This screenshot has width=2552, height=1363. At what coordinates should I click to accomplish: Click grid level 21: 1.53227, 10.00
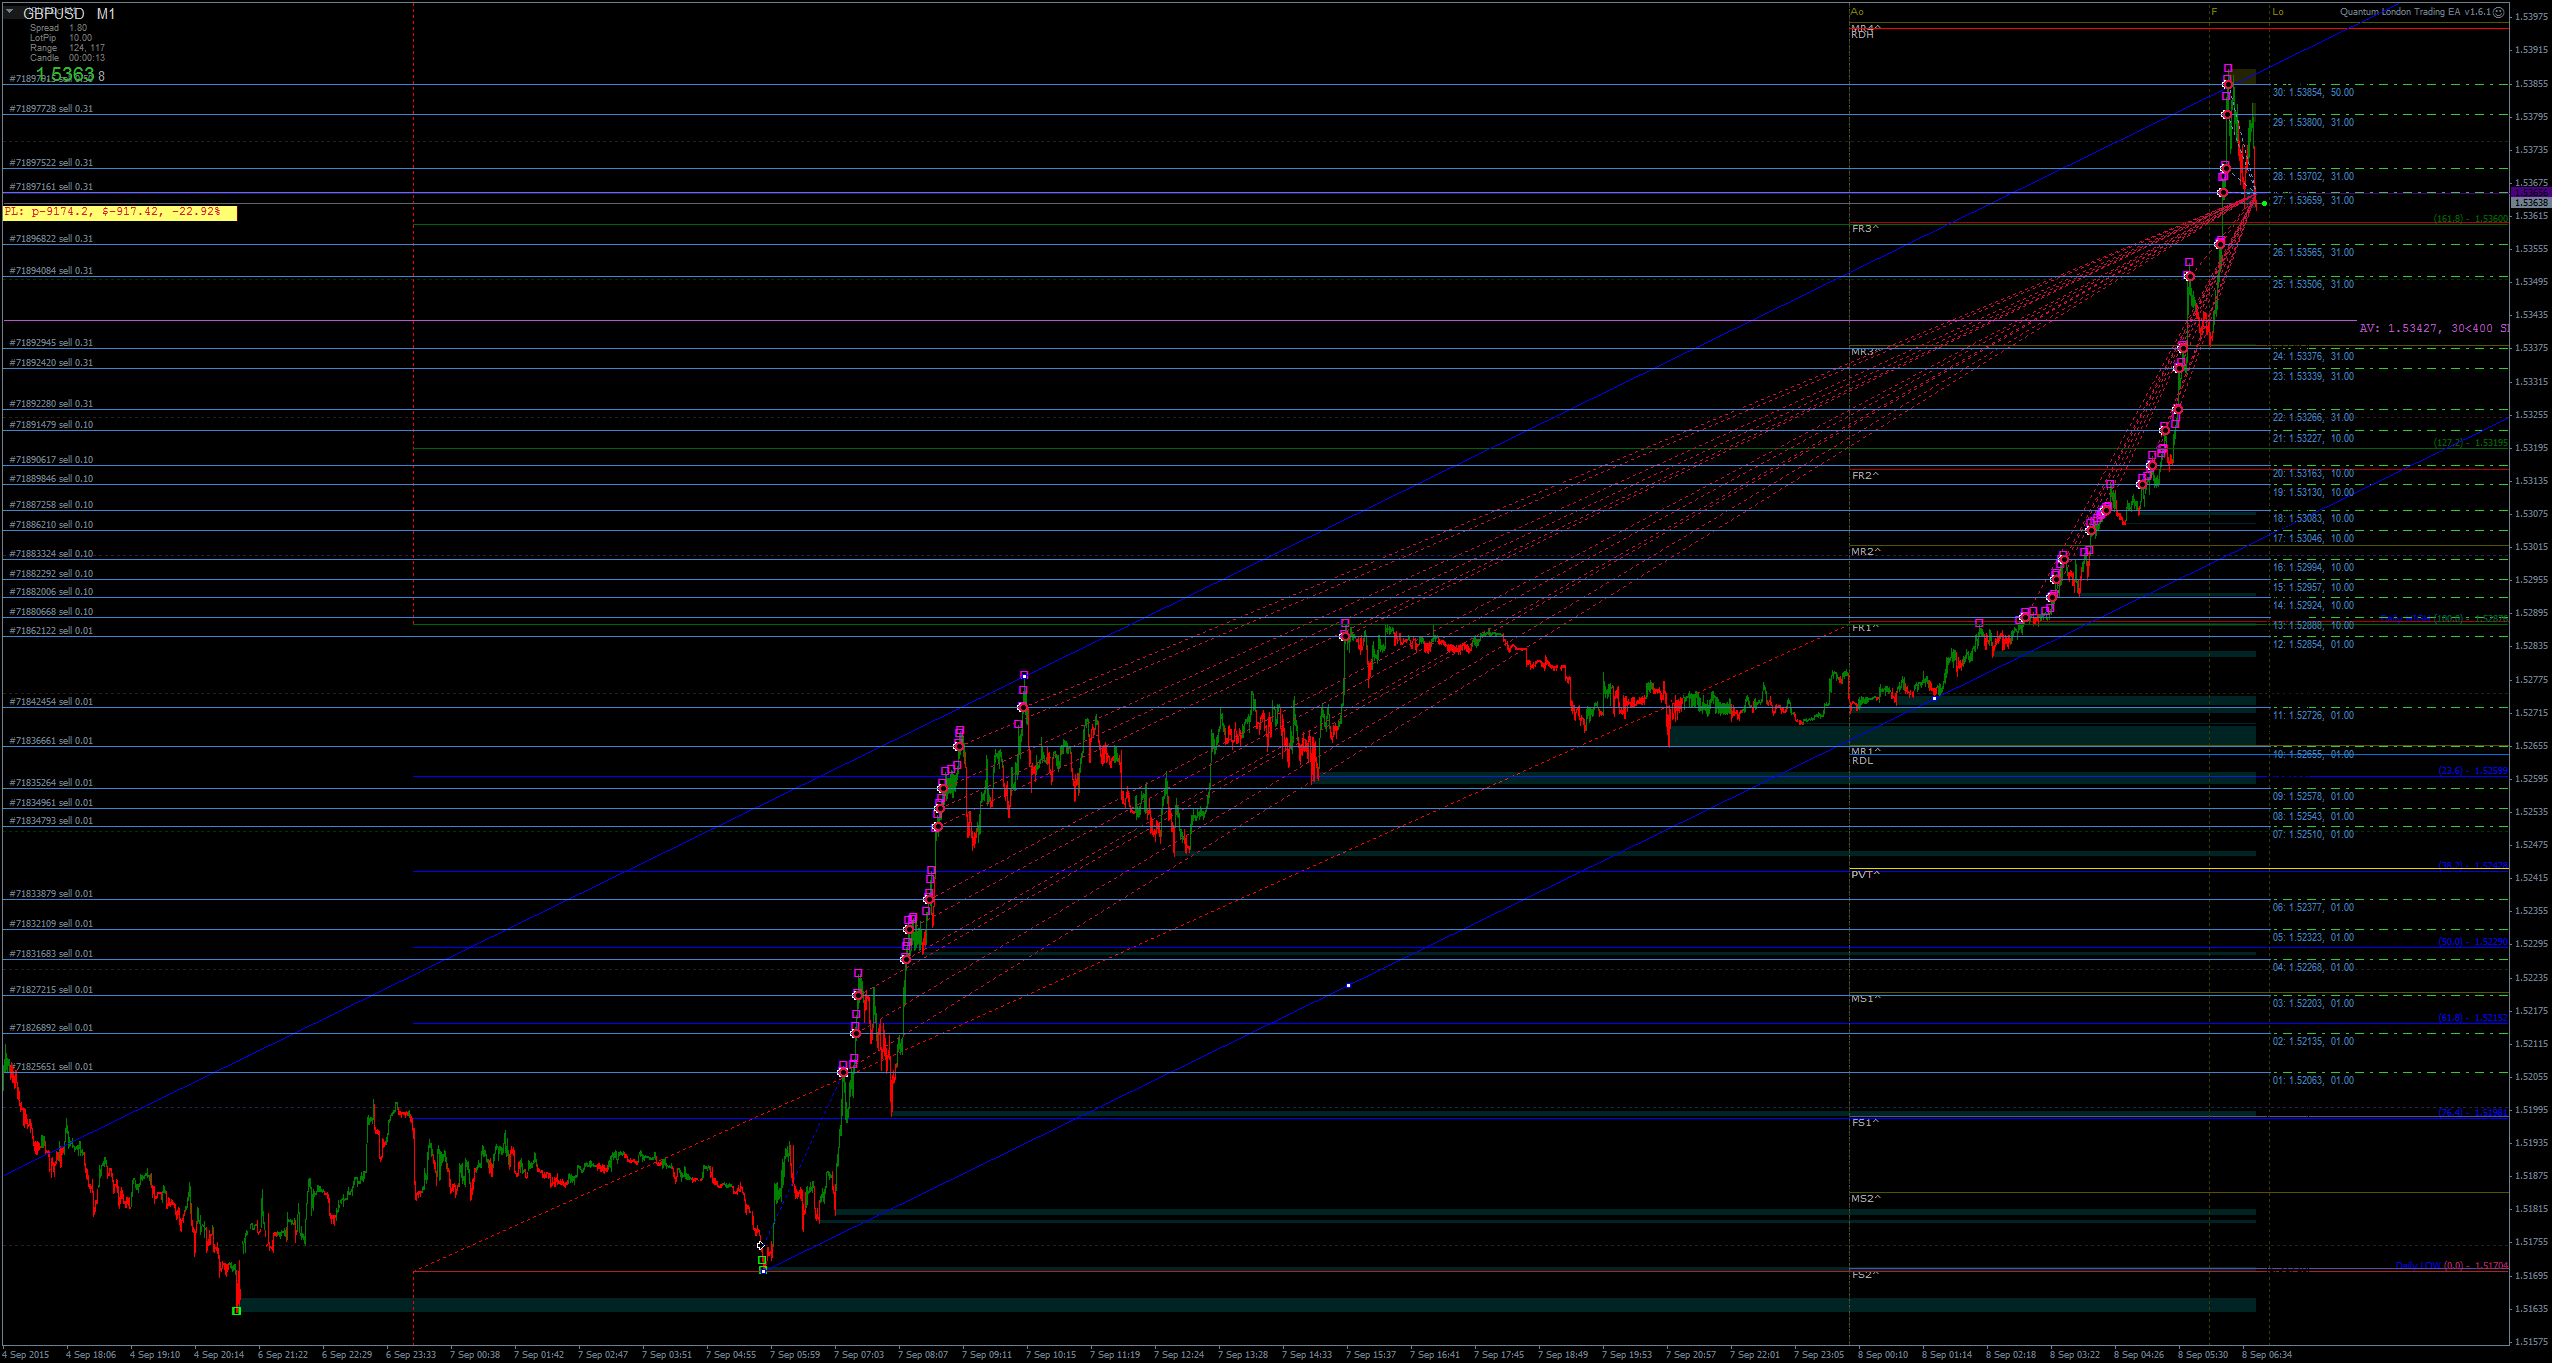click(x=2313, y=438)
